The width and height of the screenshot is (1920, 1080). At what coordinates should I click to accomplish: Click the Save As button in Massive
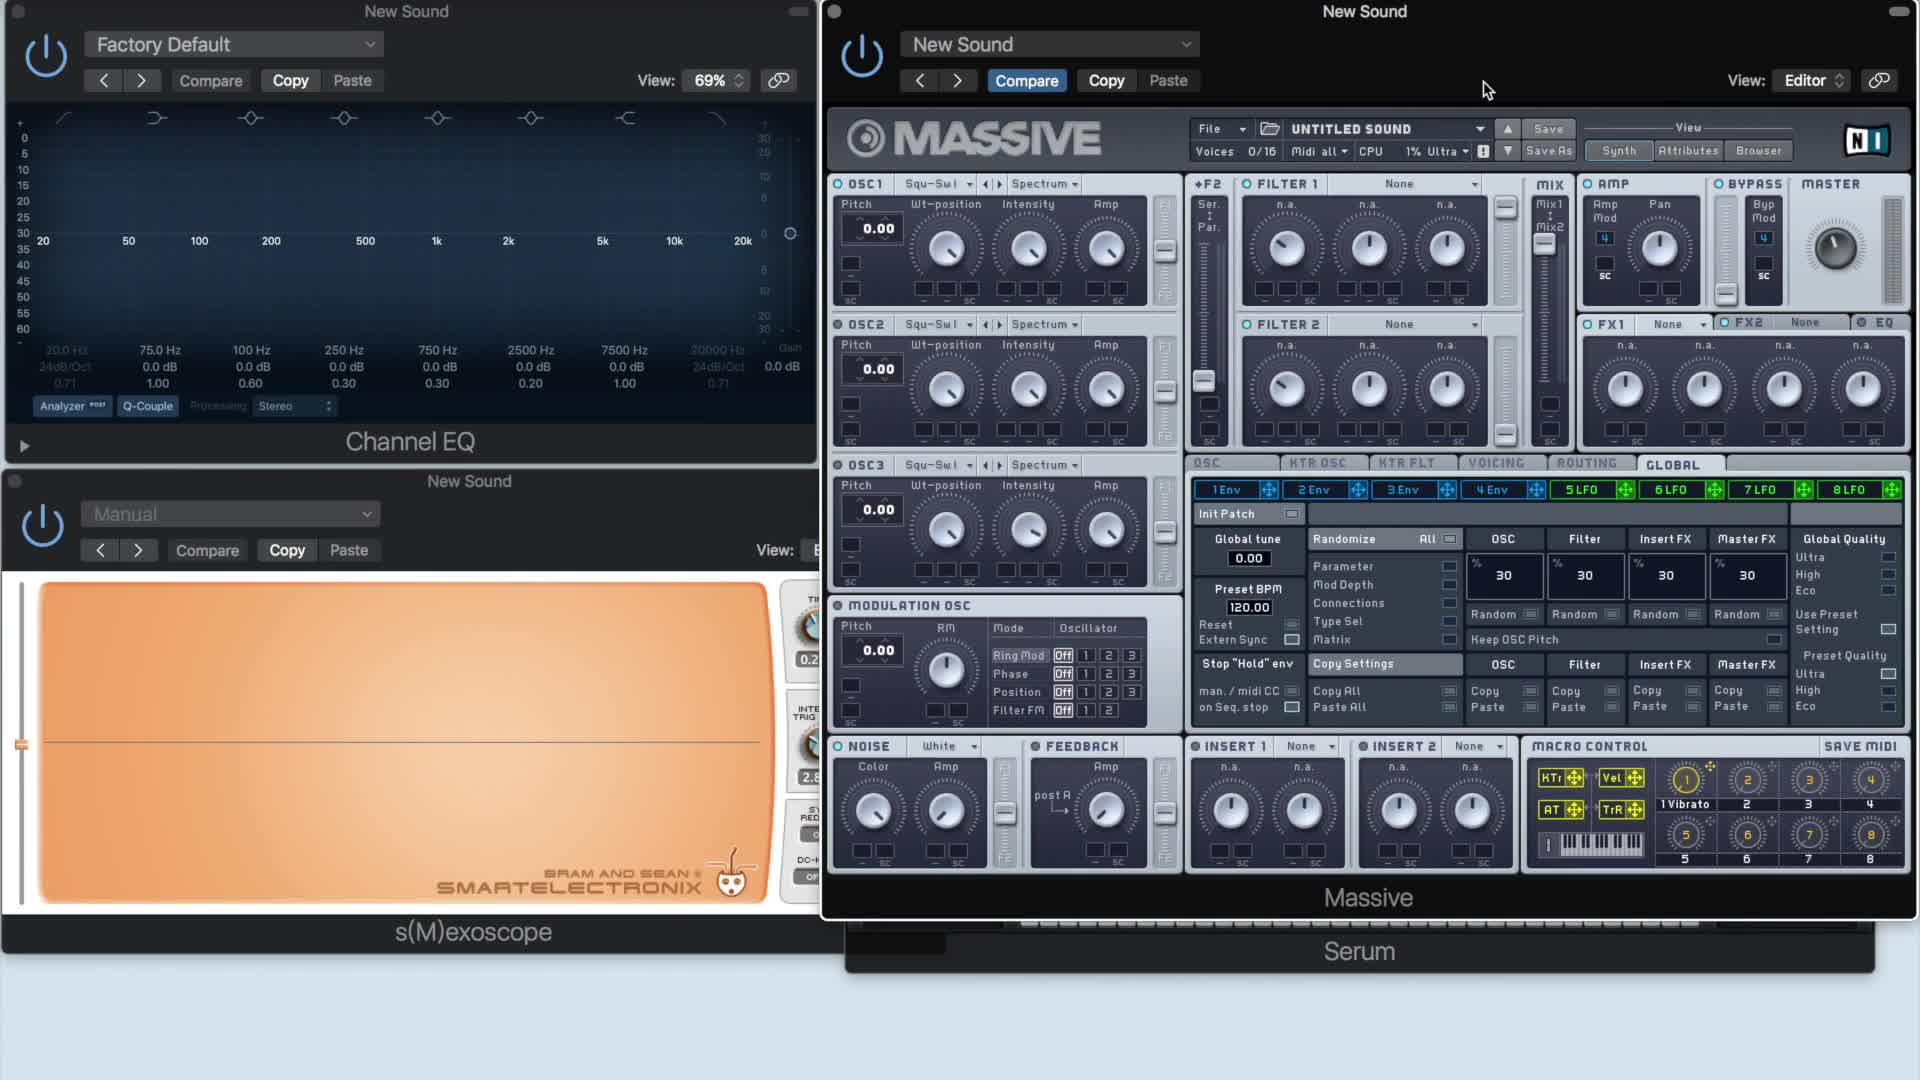(1548, 151)
